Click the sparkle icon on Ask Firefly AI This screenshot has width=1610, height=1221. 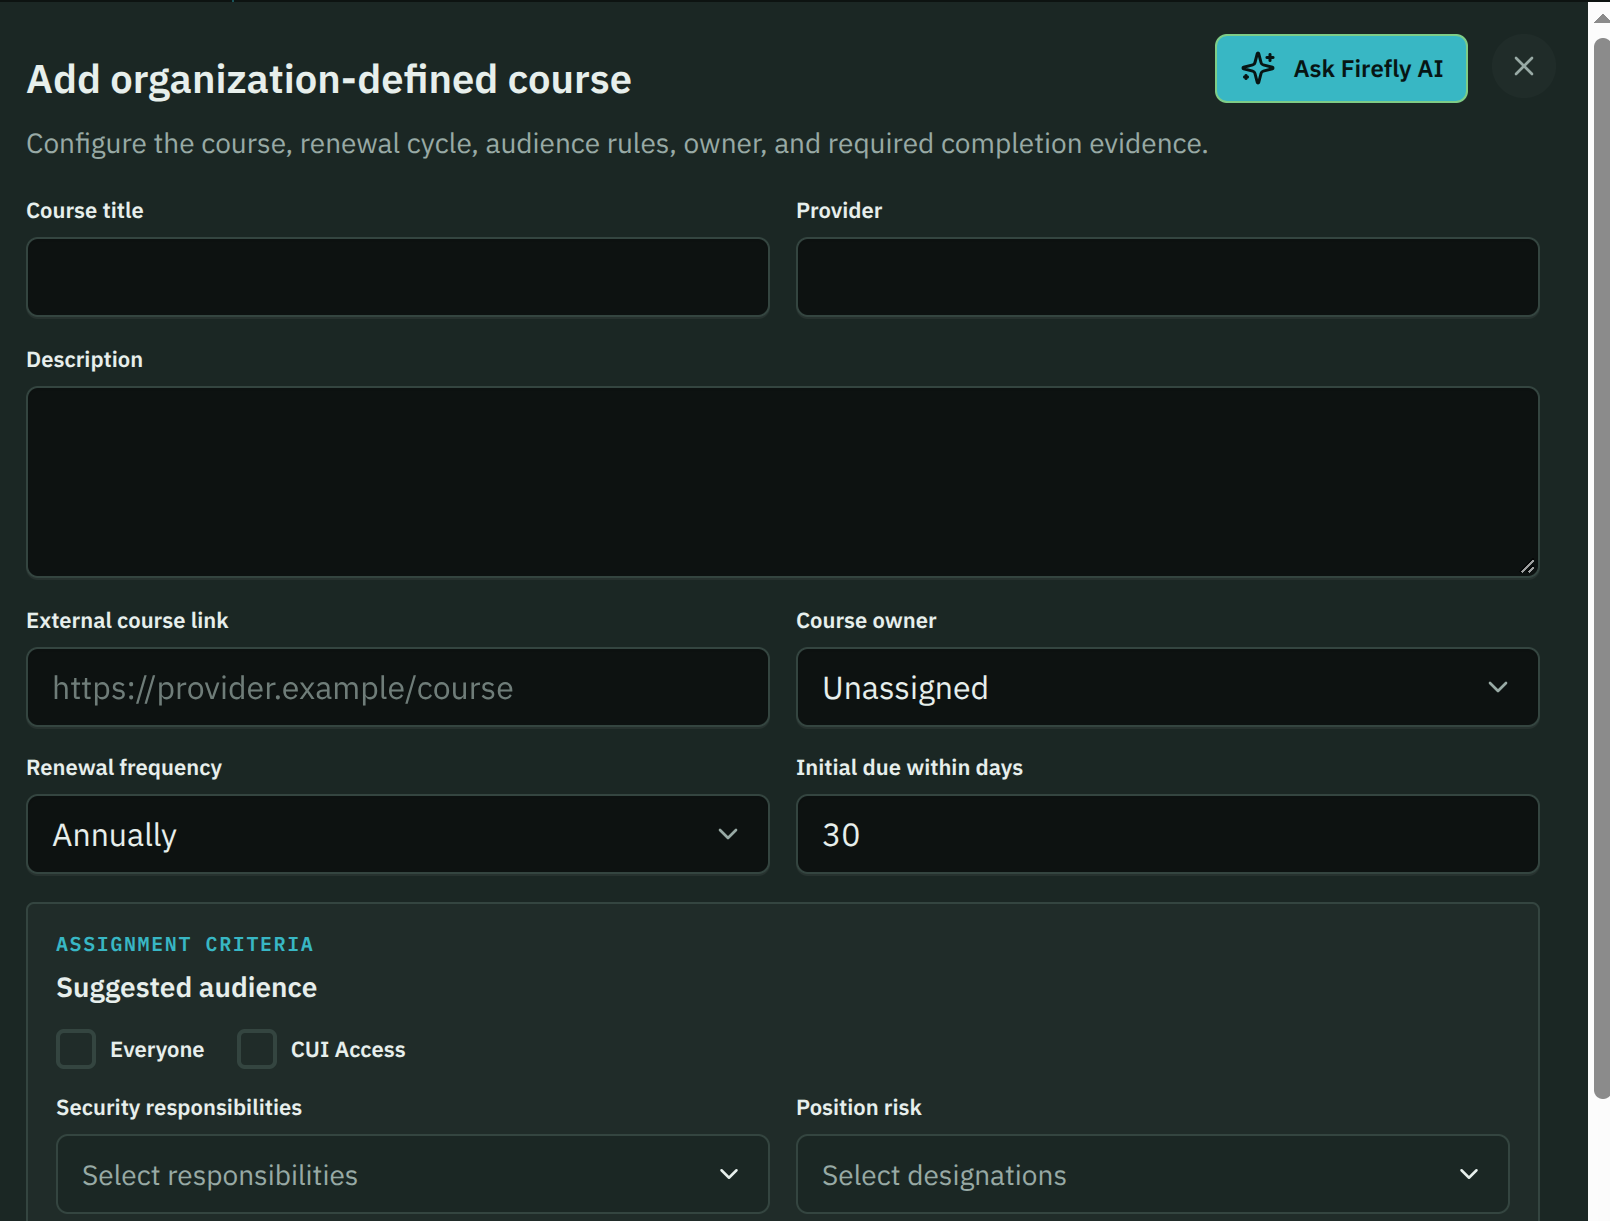[x=1258, y=68]
